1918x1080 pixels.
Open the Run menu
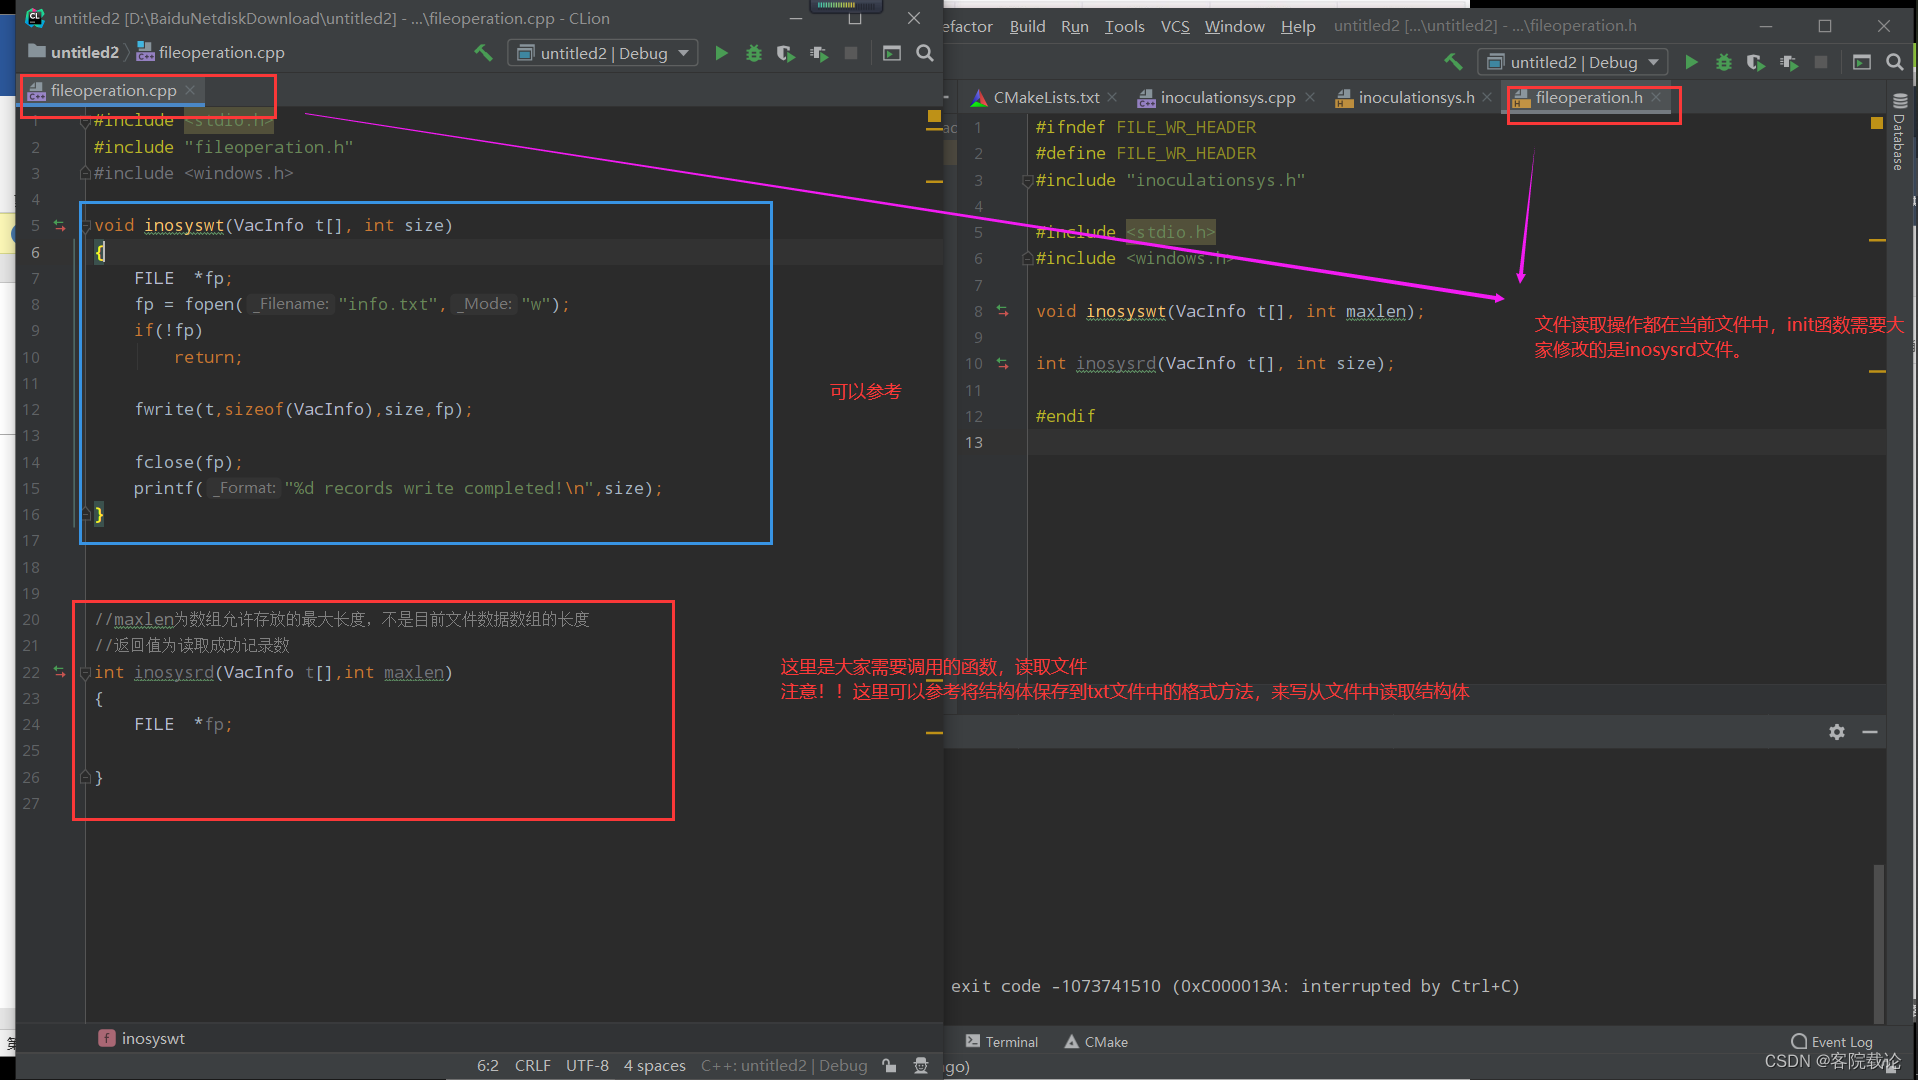1075,26
